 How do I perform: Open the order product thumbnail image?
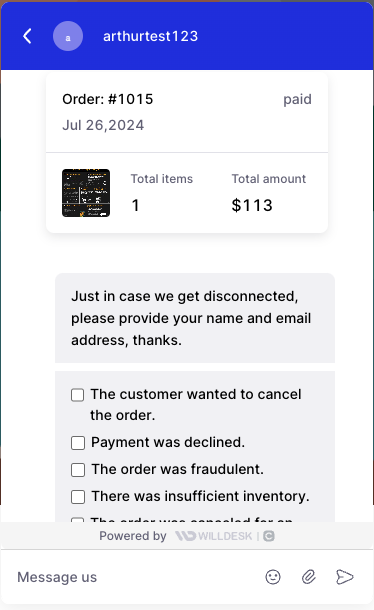tap(86, 193)
